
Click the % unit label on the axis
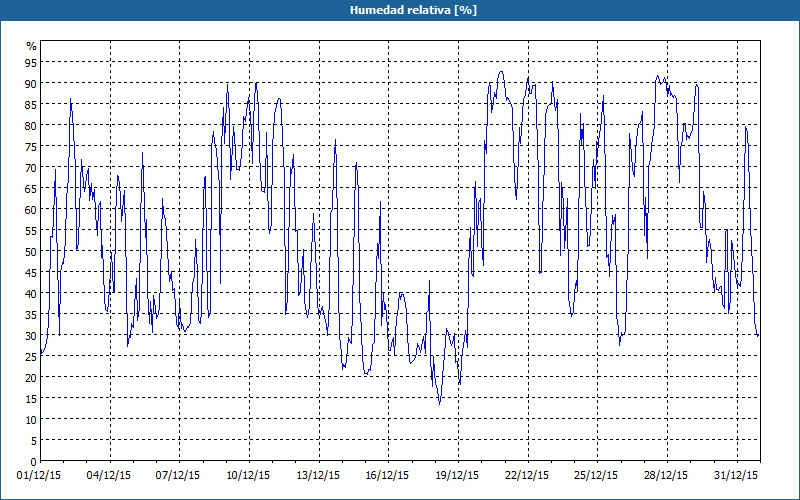32,46
